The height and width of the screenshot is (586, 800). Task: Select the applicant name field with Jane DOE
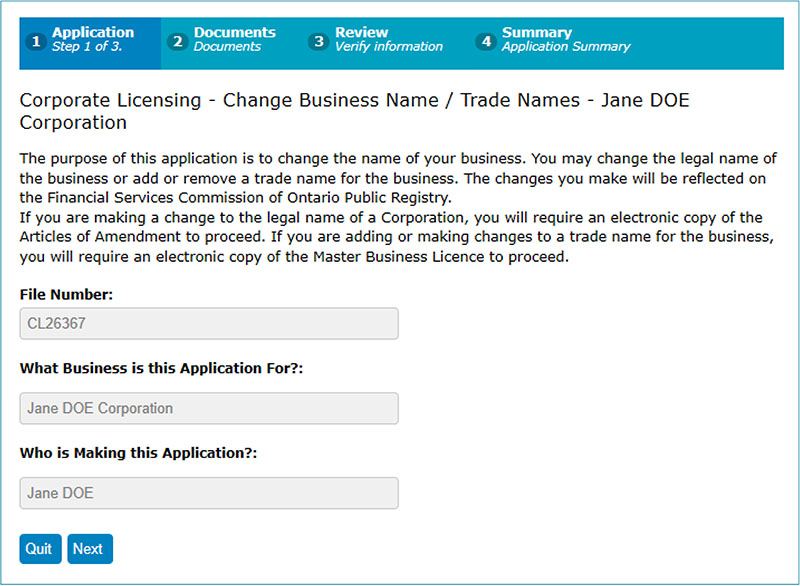coord(209,493)
